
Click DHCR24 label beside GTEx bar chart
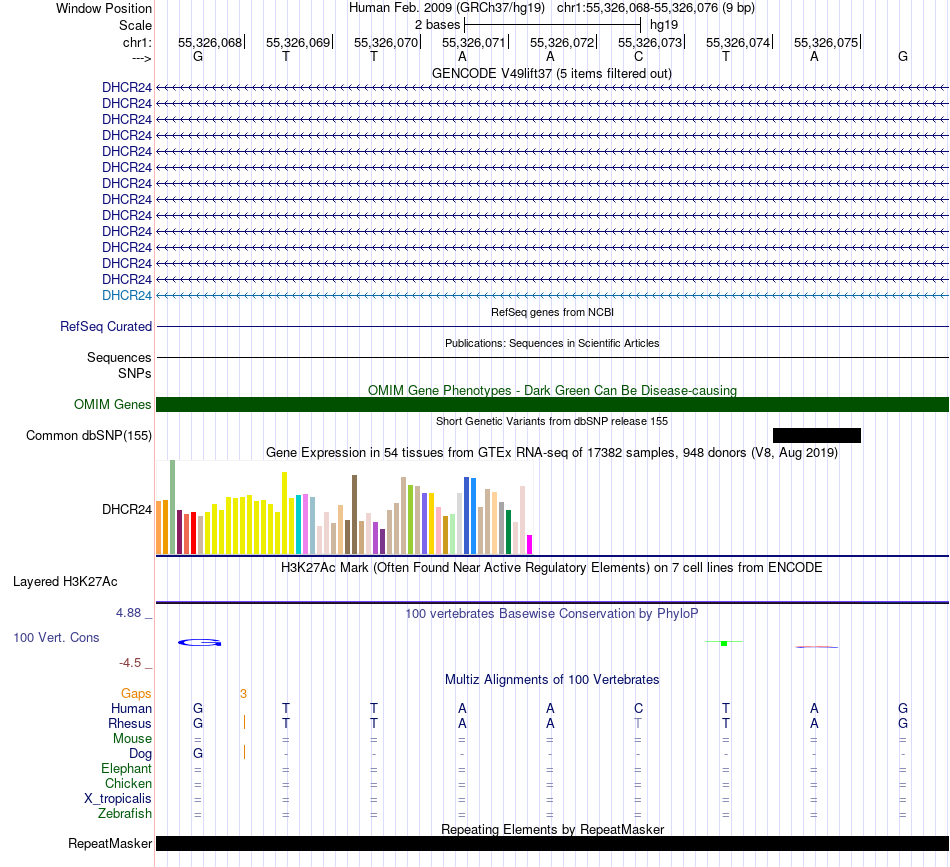[x=127, y=510]
